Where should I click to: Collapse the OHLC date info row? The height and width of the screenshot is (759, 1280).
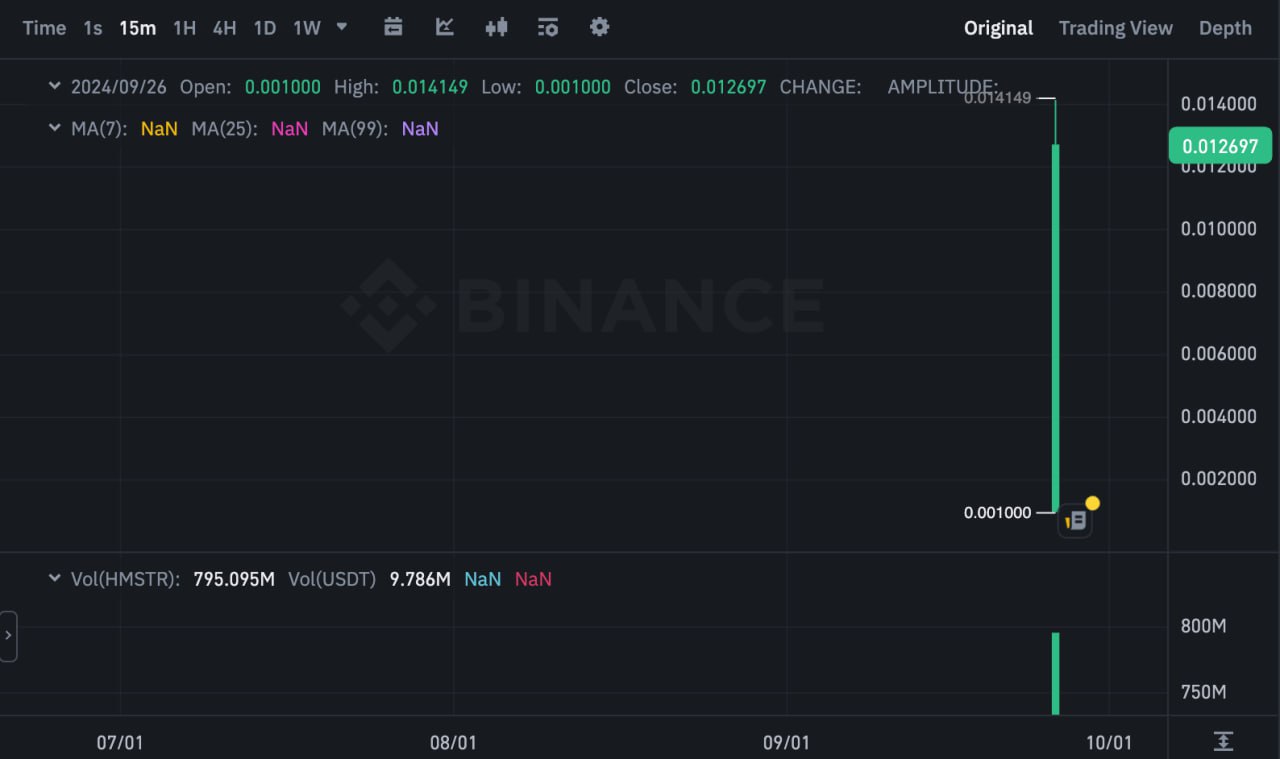pyautogui.click(x=54, y=87)
